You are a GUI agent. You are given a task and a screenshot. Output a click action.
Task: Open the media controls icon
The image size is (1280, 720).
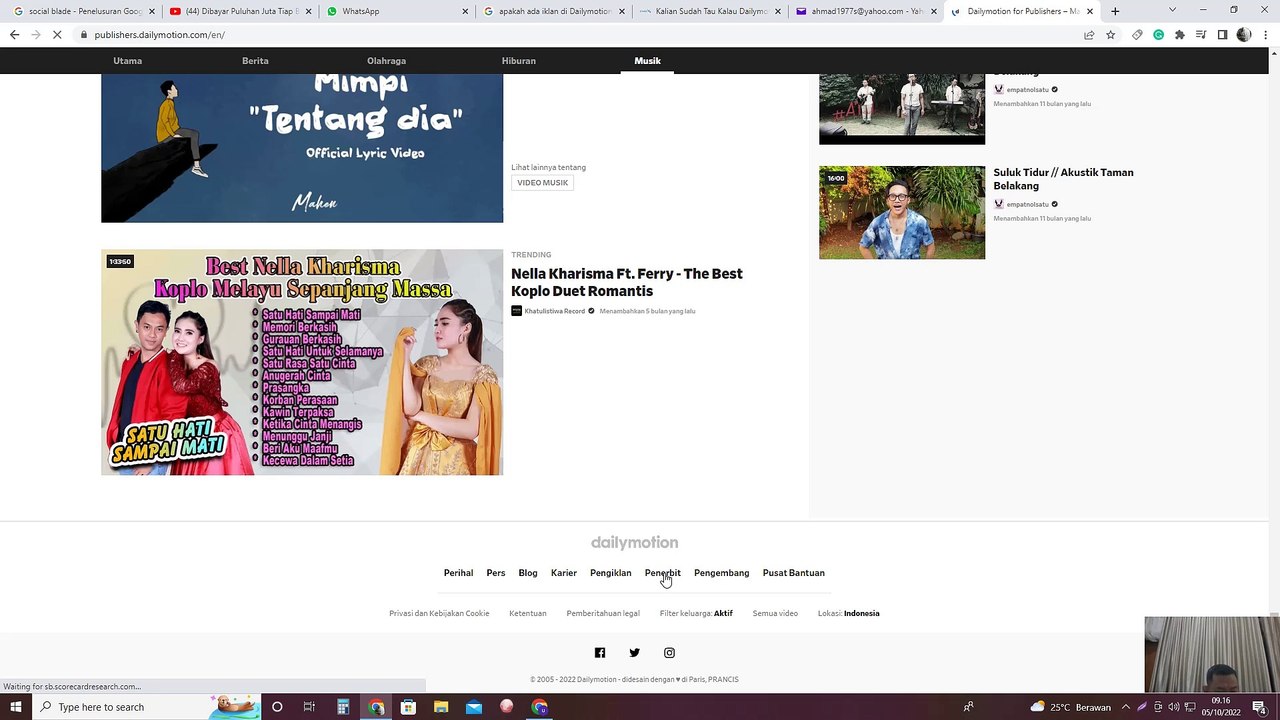(x=1201, y=34)
